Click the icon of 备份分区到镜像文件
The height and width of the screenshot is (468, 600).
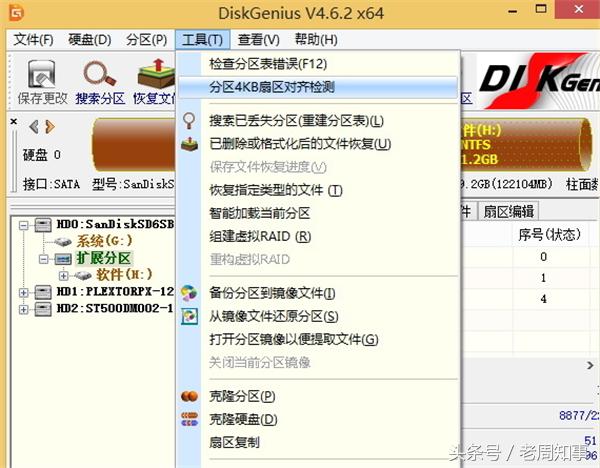[189, 294]
